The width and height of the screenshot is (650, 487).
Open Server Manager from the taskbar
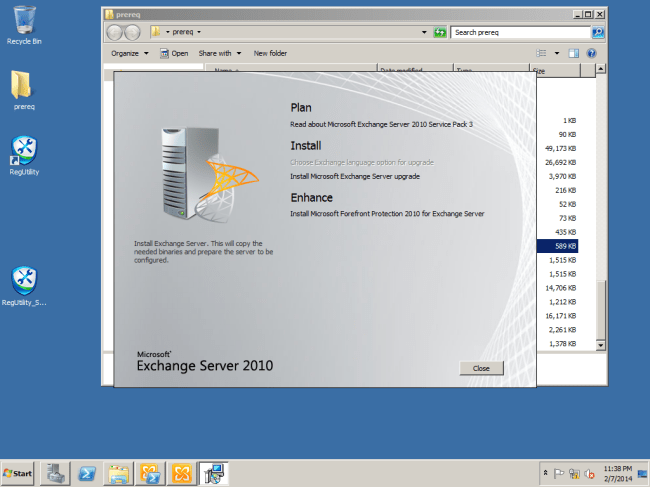pyautogui.click(x=55, y=473)
